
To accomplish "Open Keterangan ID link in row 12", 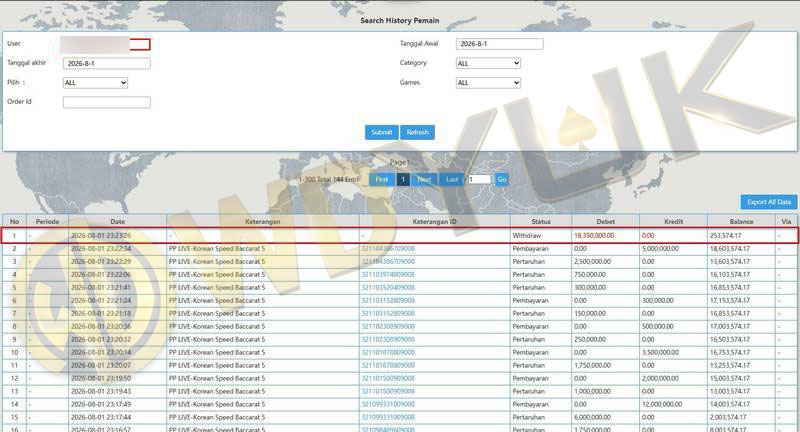I will point(388,378).
